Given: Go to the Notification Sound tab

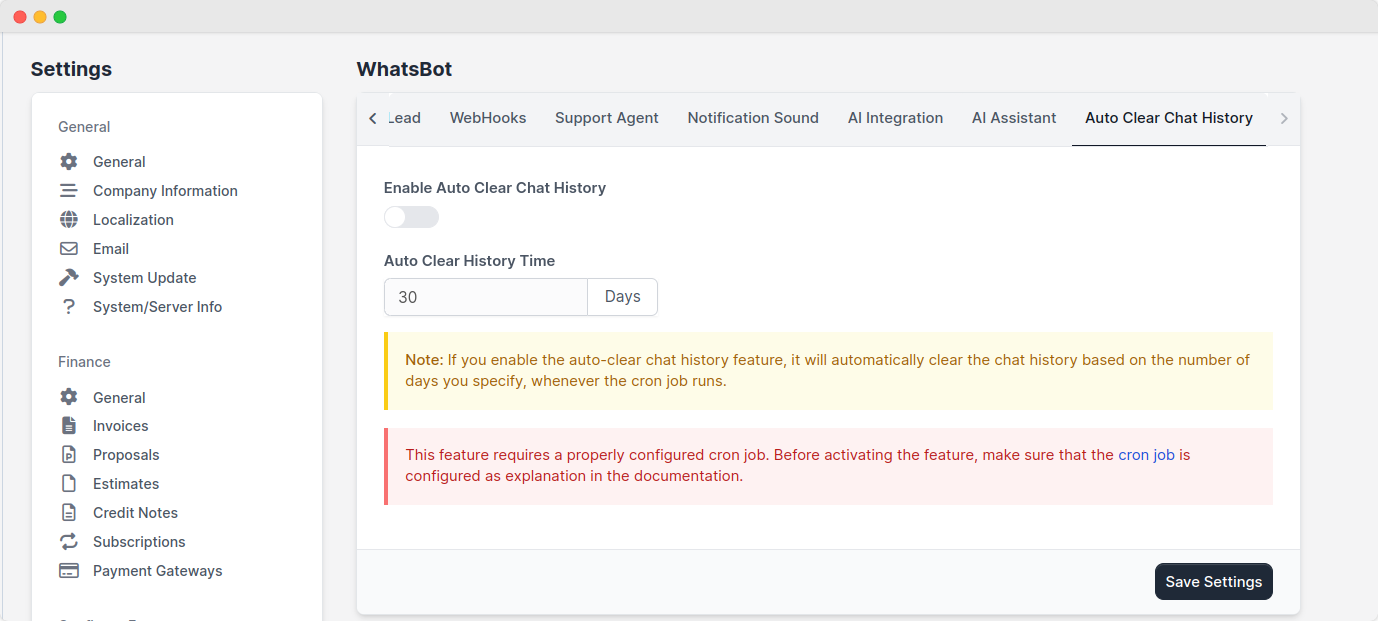Looking at the screenshot, I should [753, 118].
